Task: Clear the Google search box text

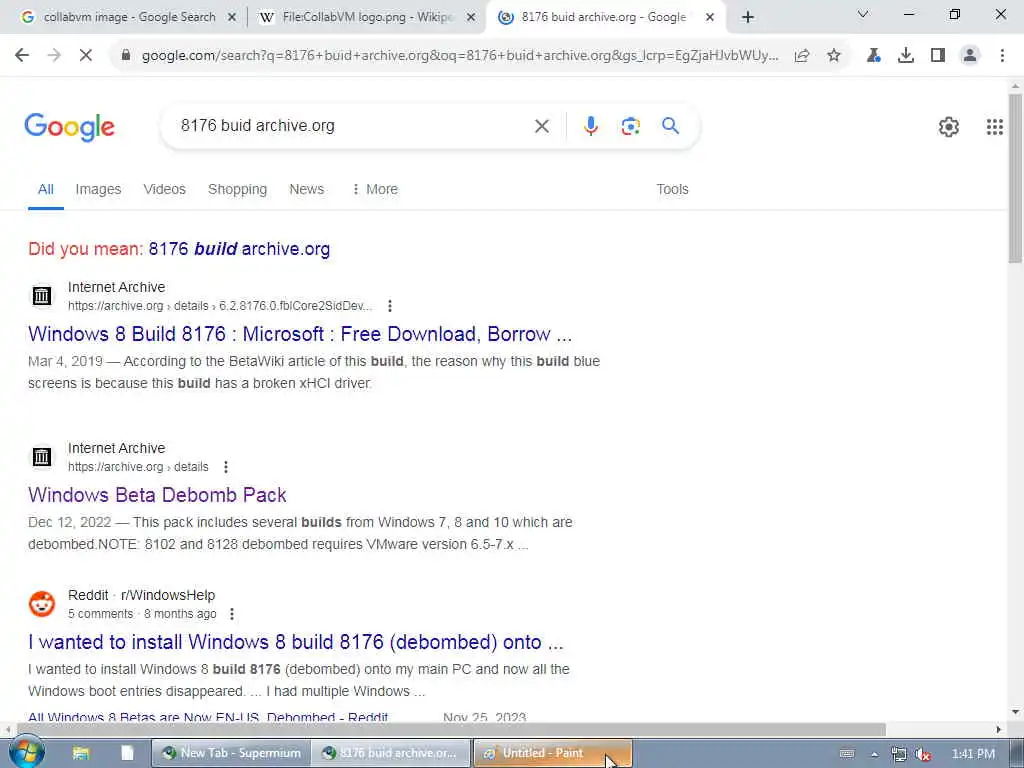Action: point(542,126)
